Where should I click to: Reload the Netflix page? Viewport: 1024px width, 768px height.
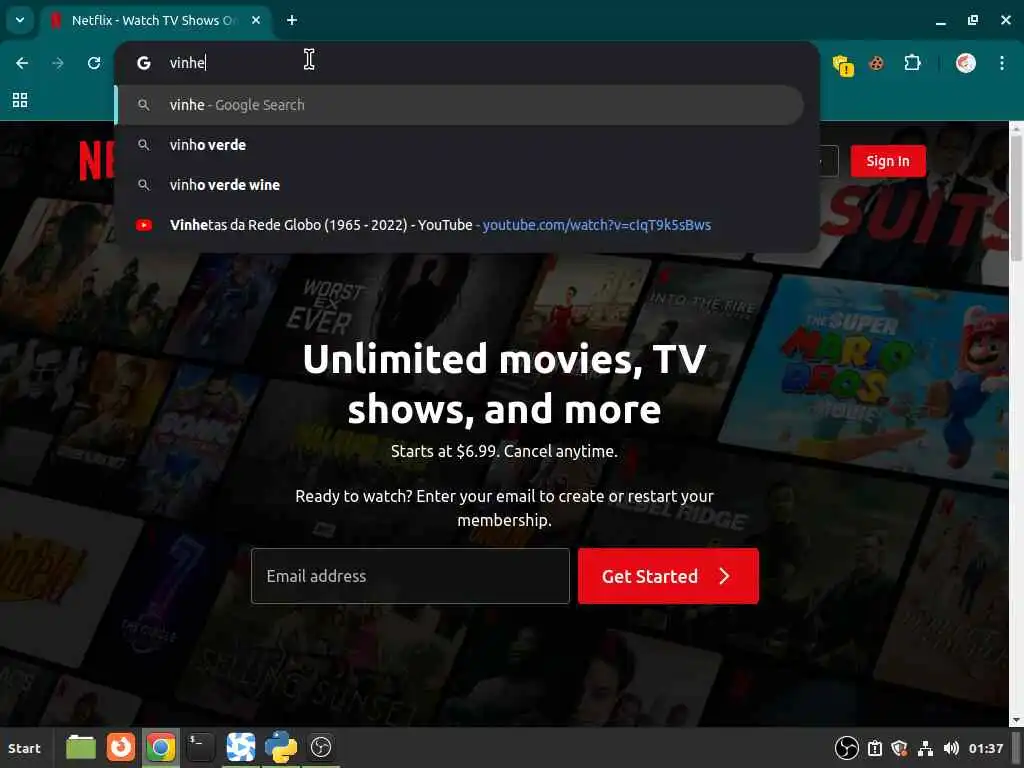[94, 63]
